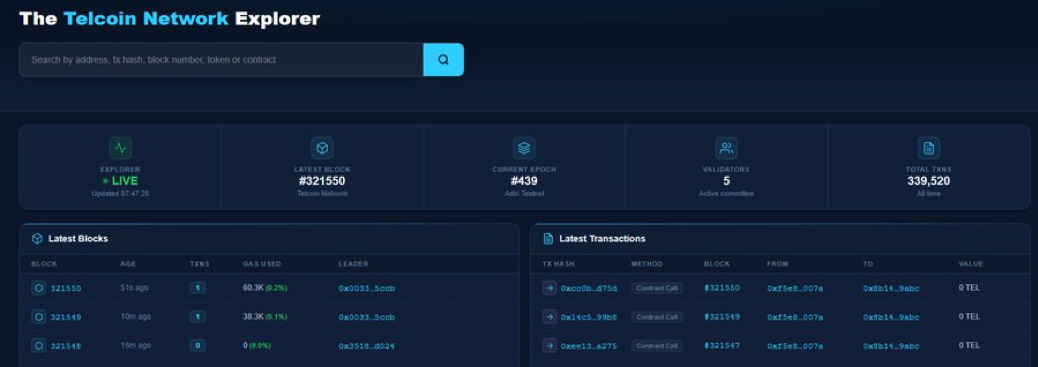Click the Validators people icon

point(726,148)
